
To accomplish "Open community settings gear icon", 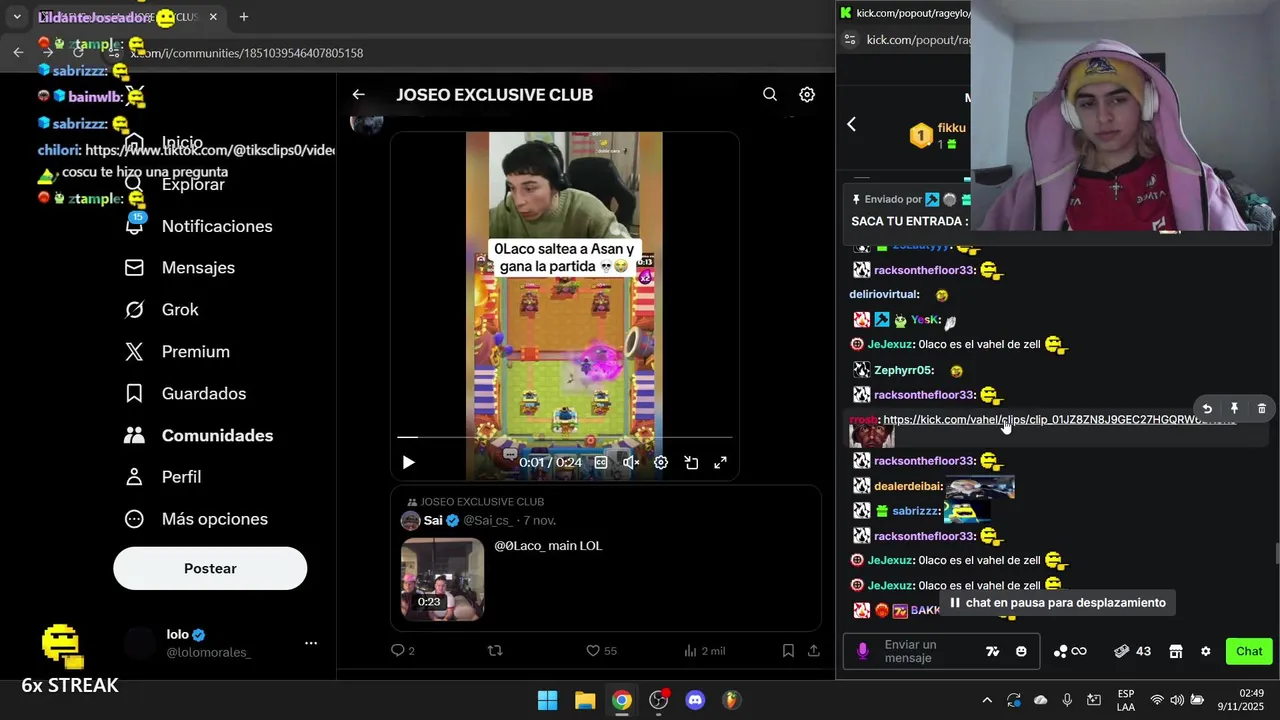I will 807,94.
